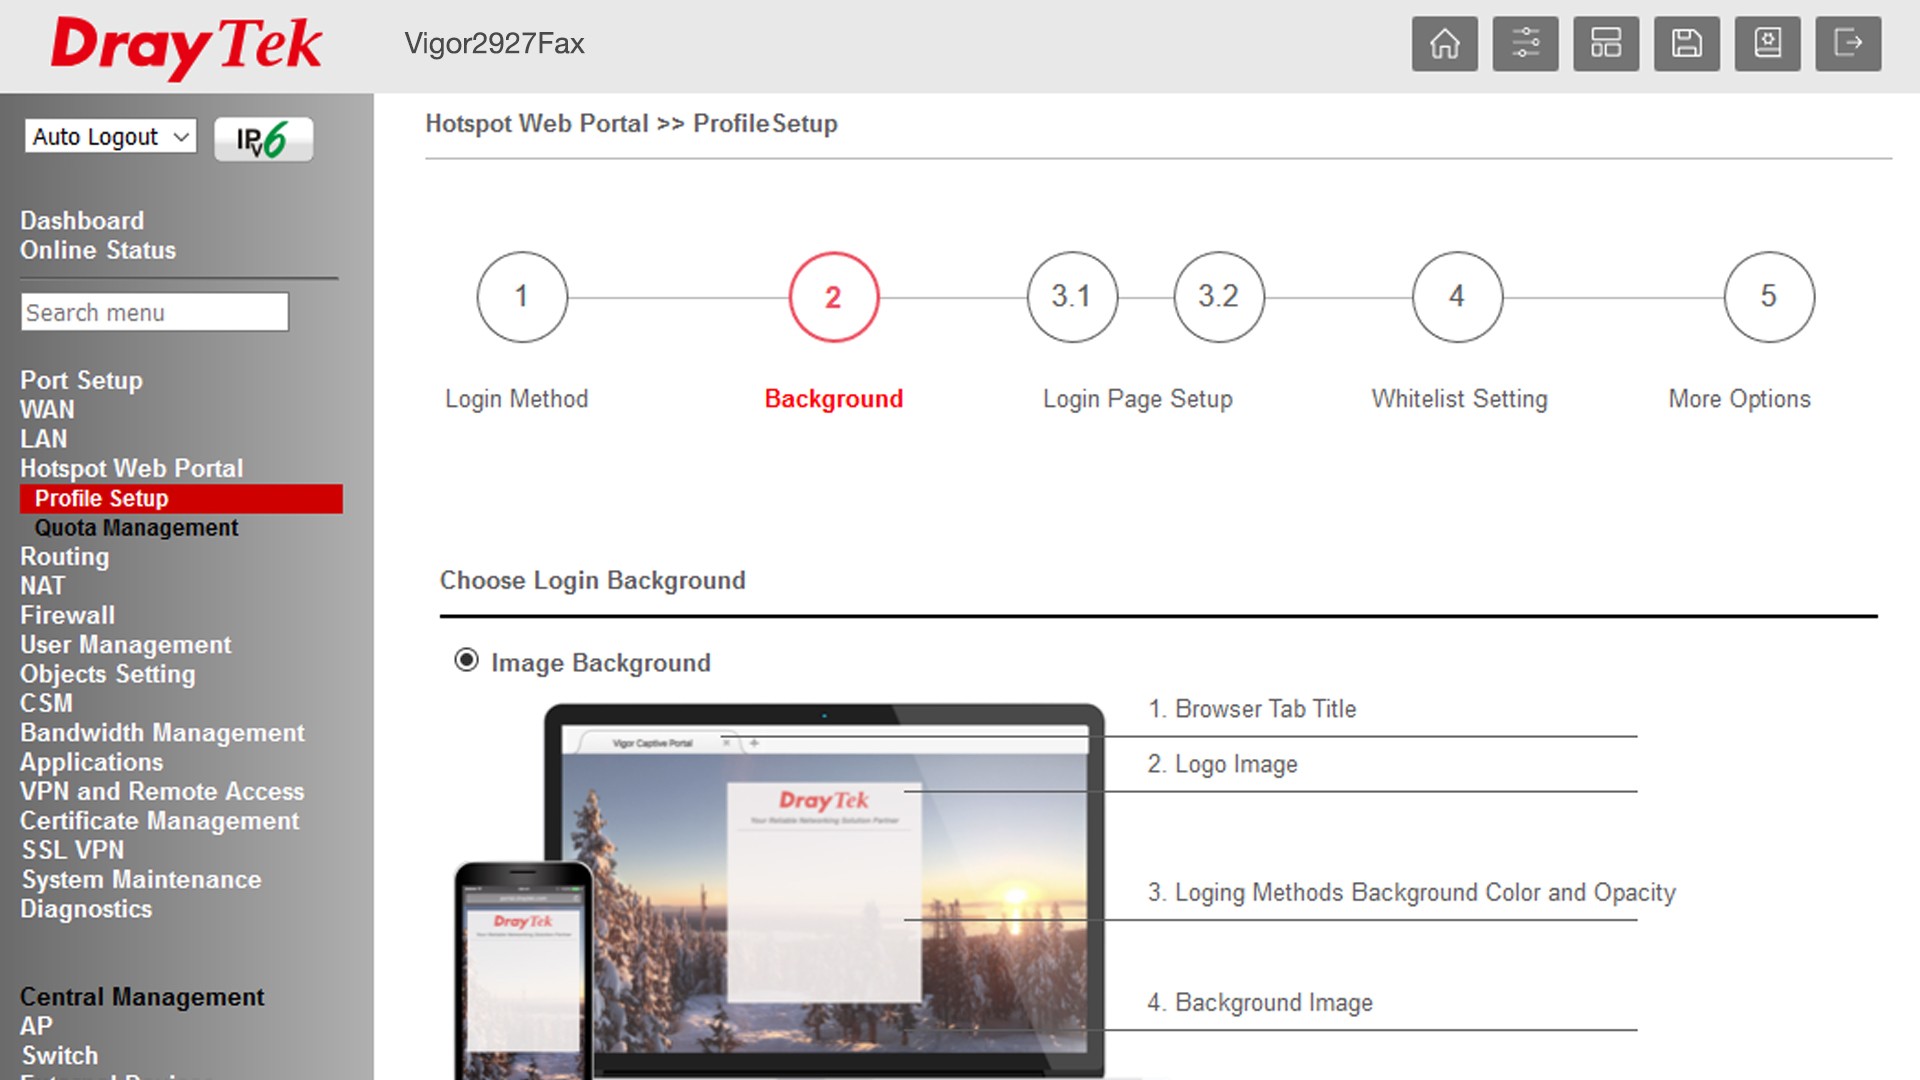Jump to step 3.1 circle

(x=1072, y=297)
